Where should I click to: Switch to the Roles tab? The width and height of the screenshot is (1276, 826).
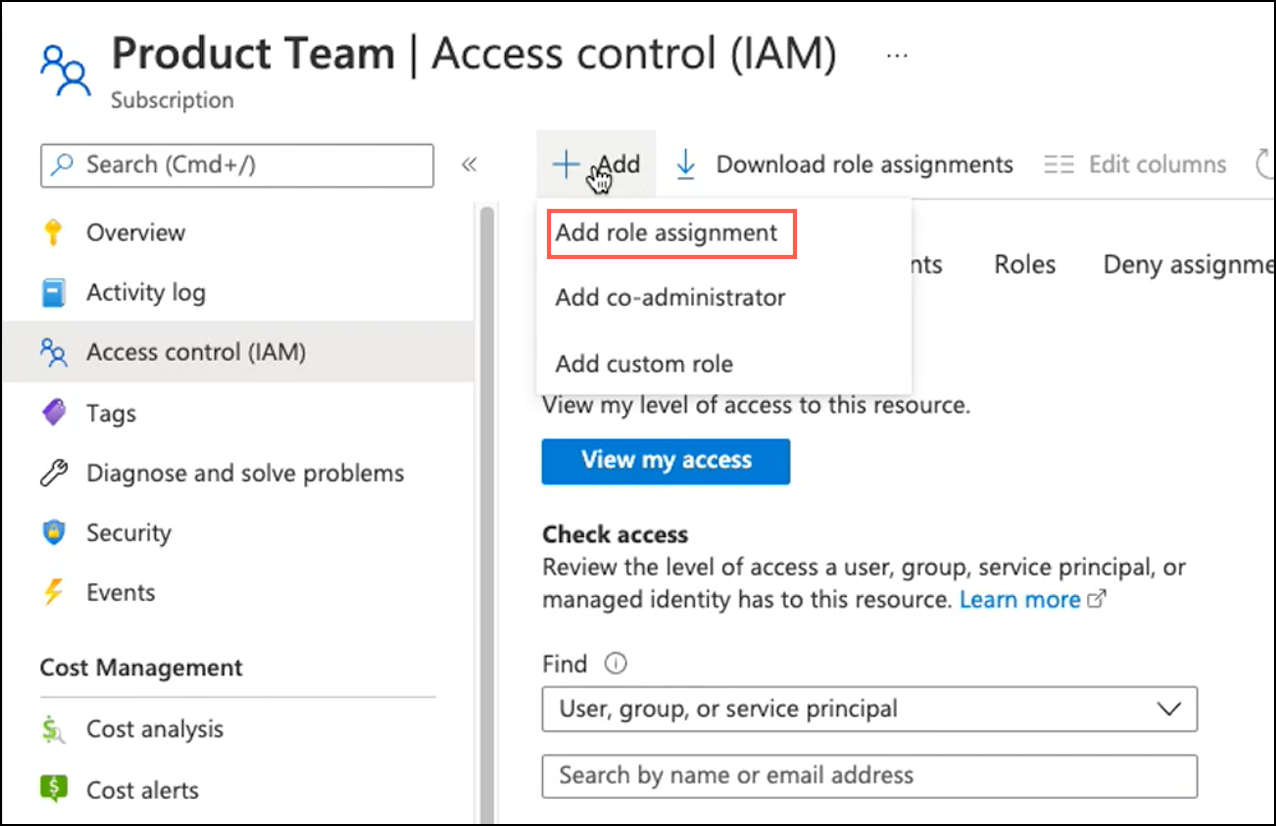1024,264
